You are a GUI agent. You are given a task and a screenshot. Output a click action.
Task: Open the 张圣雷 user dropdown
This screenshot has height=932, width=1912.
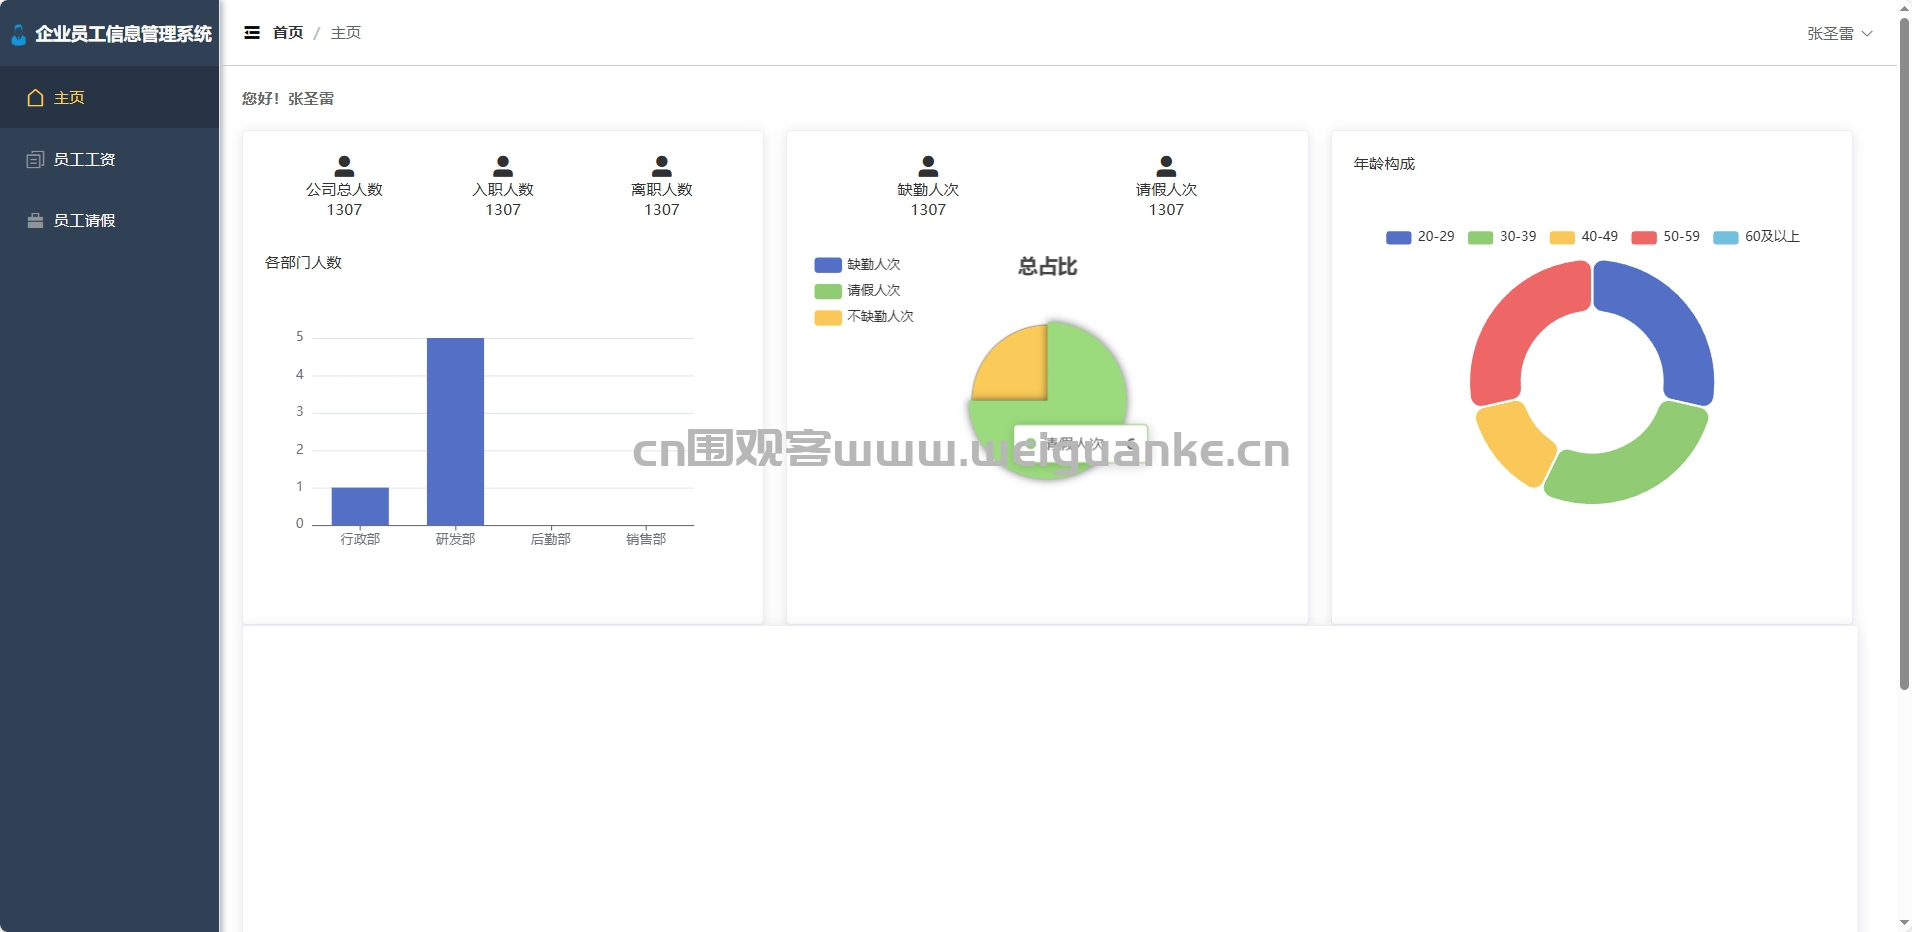point(1840,33)
